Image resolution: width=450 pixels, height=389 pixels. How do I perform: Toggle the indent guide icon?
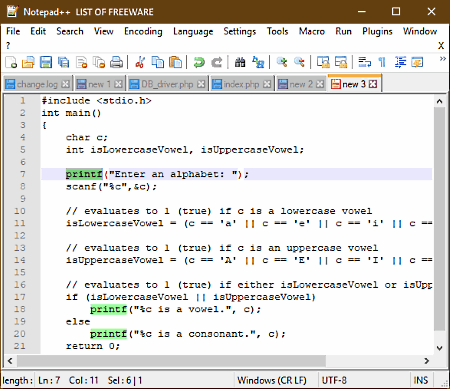click(x=400, y=62)
